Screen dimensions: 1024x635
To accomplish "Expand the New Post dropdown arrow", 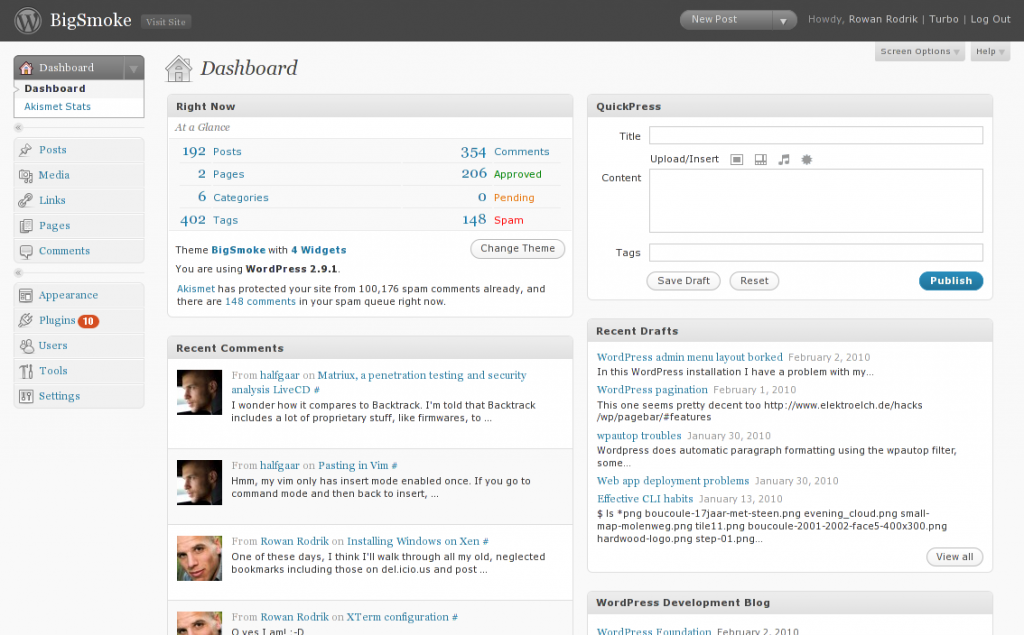I will (783, 20).
